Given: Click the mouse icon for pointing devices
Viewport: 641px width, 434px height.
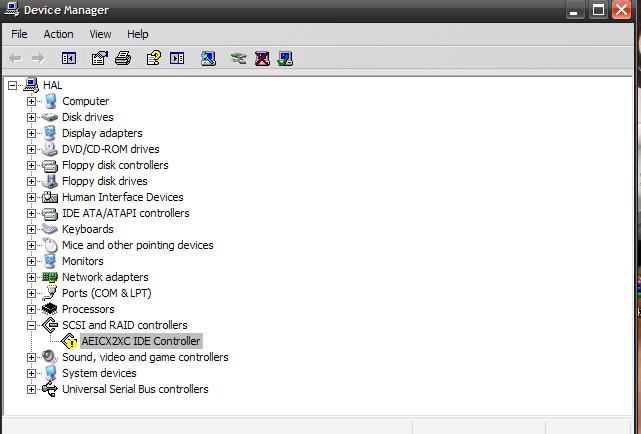Looking at the screenshot, I should (50, 245).
